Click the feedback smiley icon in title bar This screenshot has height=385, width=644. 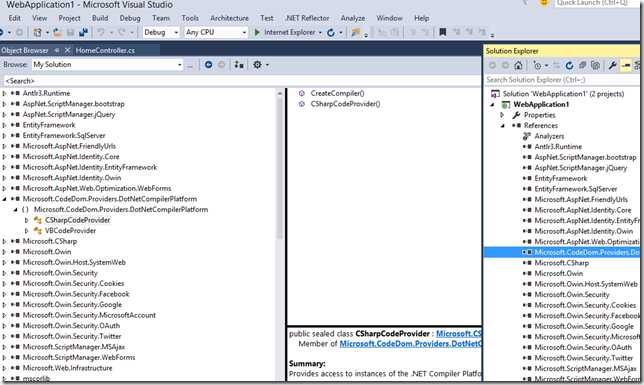pyautogui.click(x=544, y=3)
